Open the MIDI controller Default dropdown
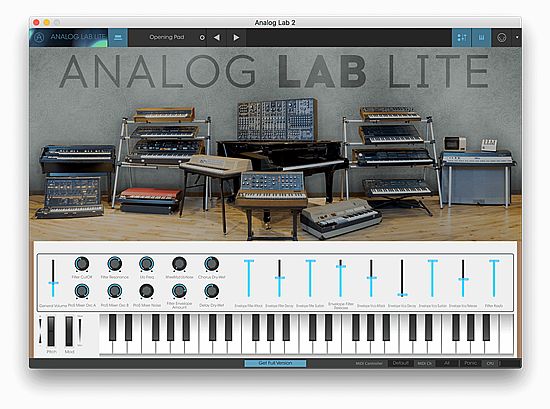Image resolution: width=550 pixels, height=409 pixels. pos(401,363)
